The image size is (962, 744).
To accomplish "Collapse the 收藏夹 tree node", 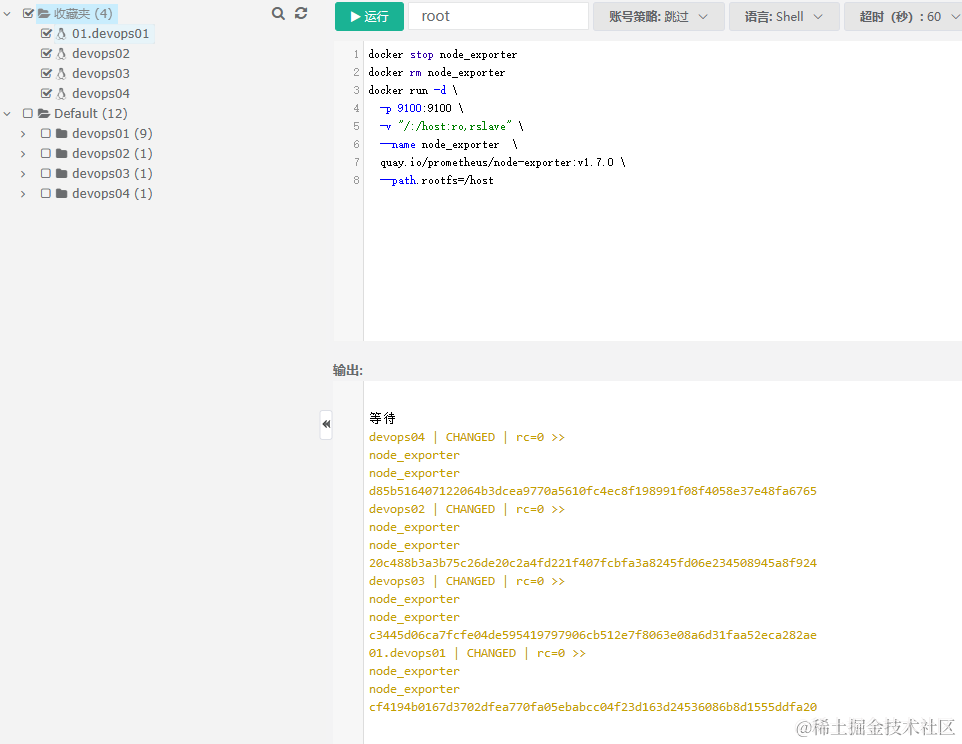I will click(x=7, y=13).
